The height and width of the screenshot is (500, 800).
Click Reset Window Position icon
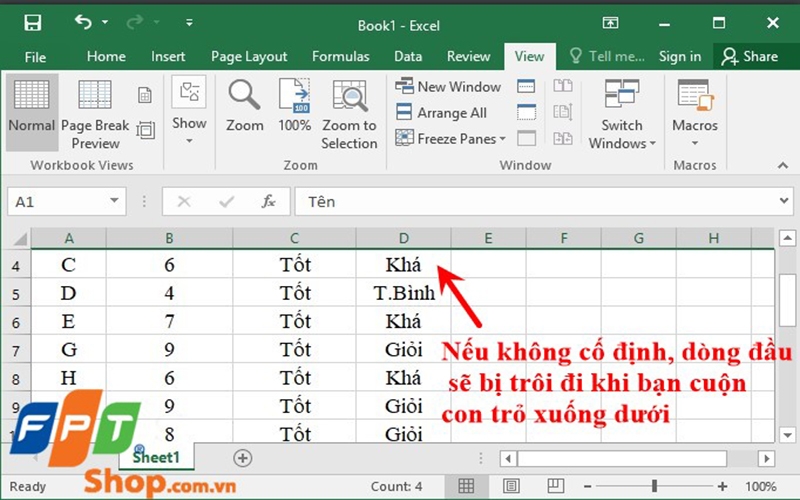[563, 138]
